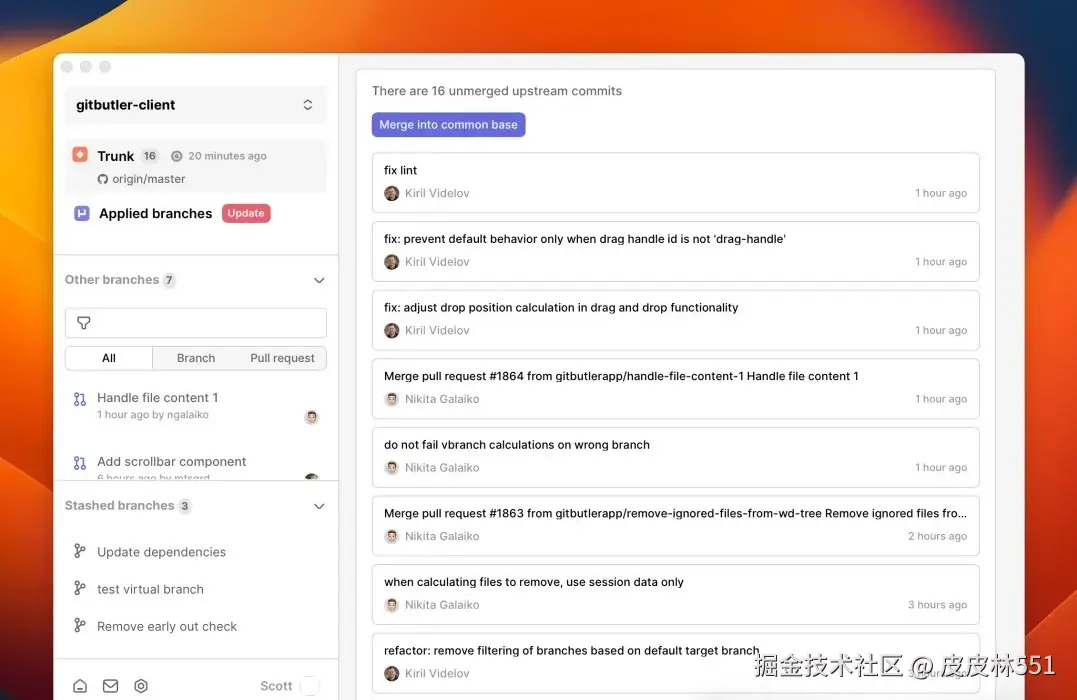Screen dimensions: 1077x700
Task: Click the avatar on the session data only commit
Action: (x=392, y=605)
